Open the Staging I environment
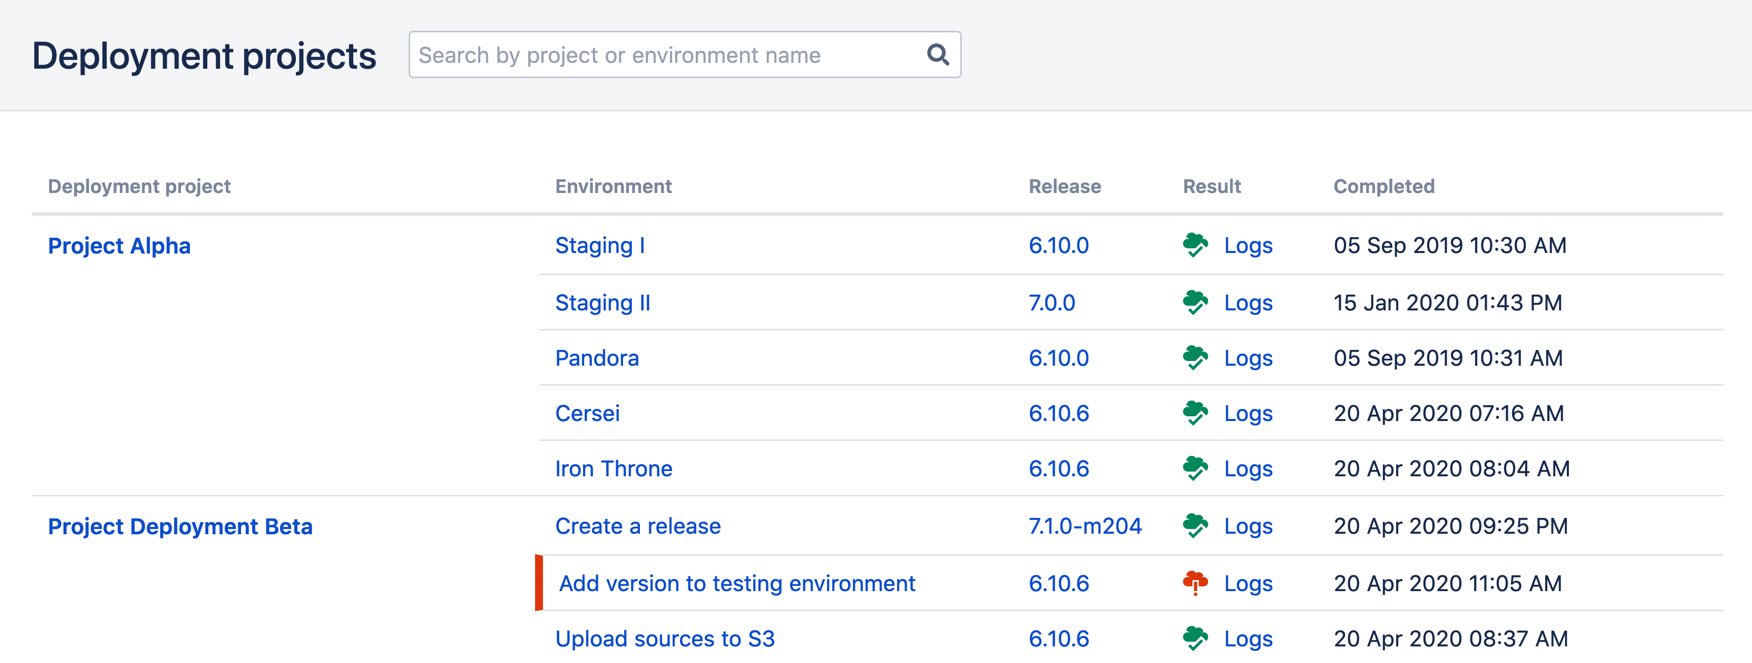Screen dimensions: 1752x663 600,246
